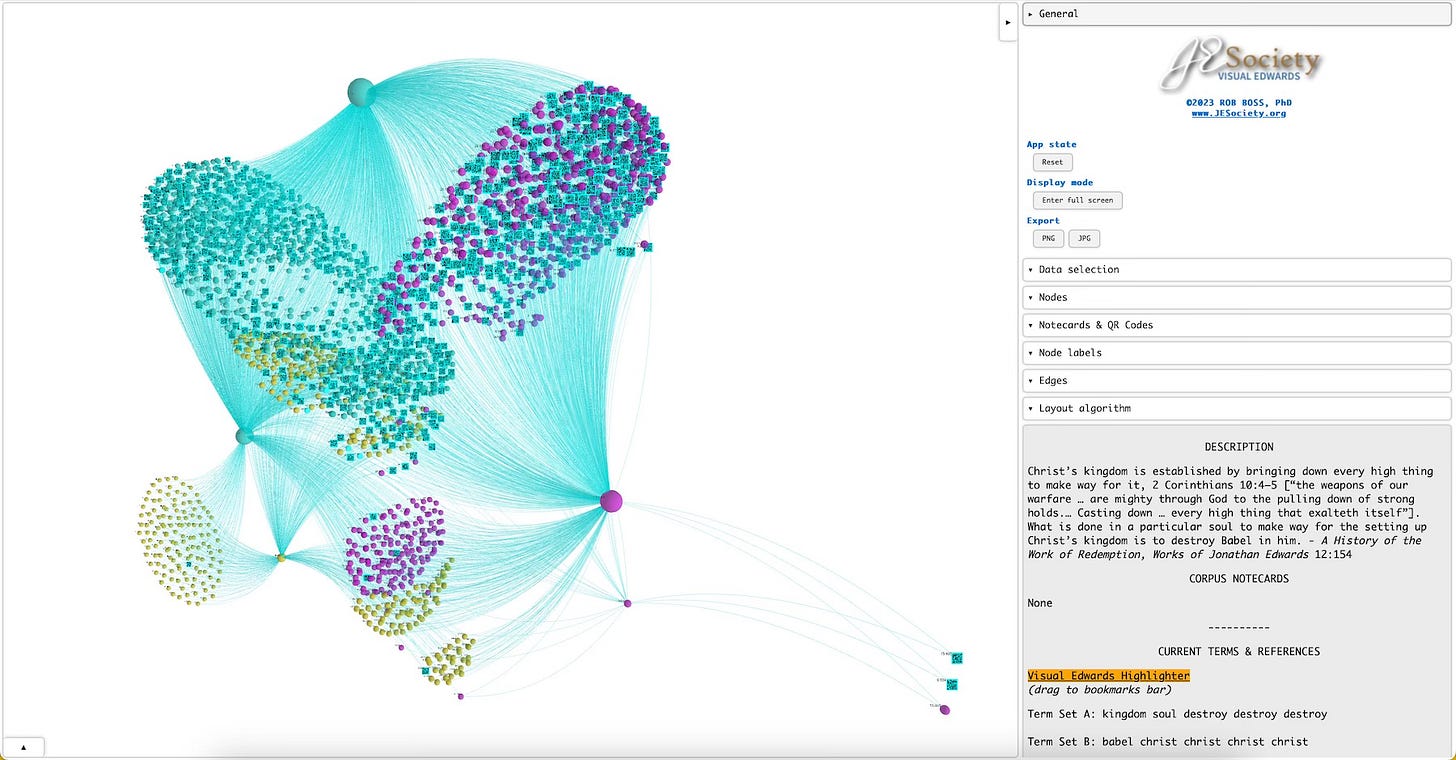Select the large teal hub node at top
Viewport: 1456px width, 760px height.
360,92
